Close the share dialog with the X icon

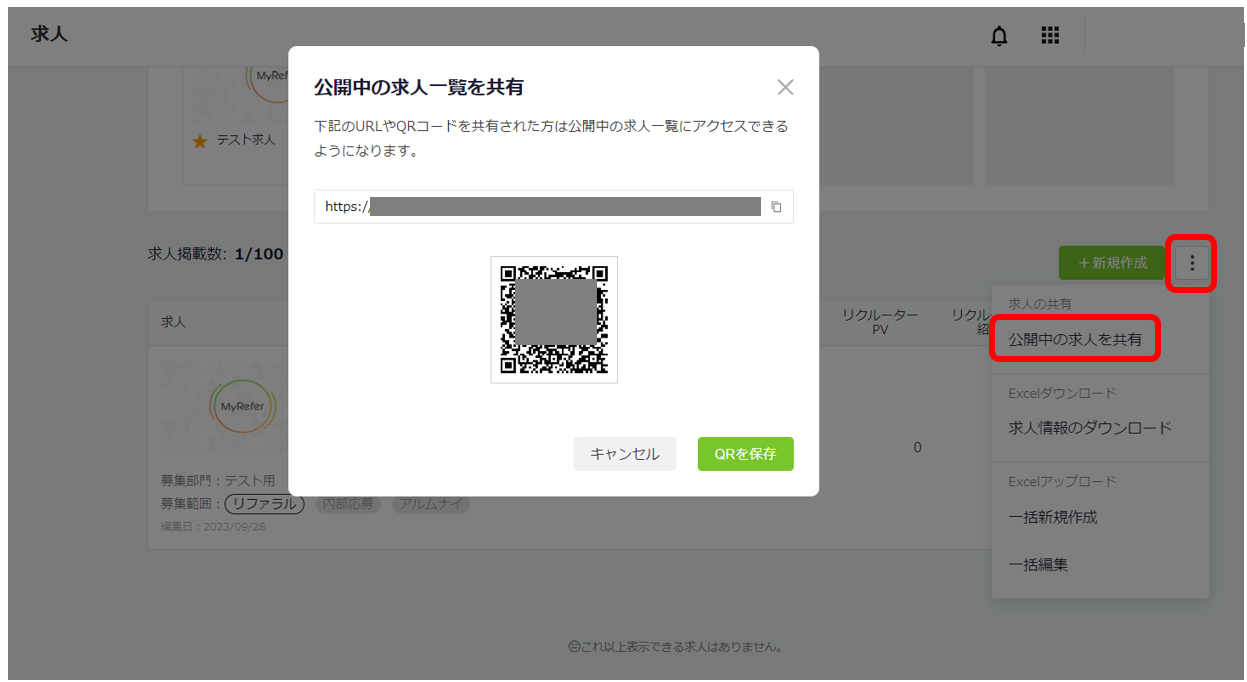point(786,87)
